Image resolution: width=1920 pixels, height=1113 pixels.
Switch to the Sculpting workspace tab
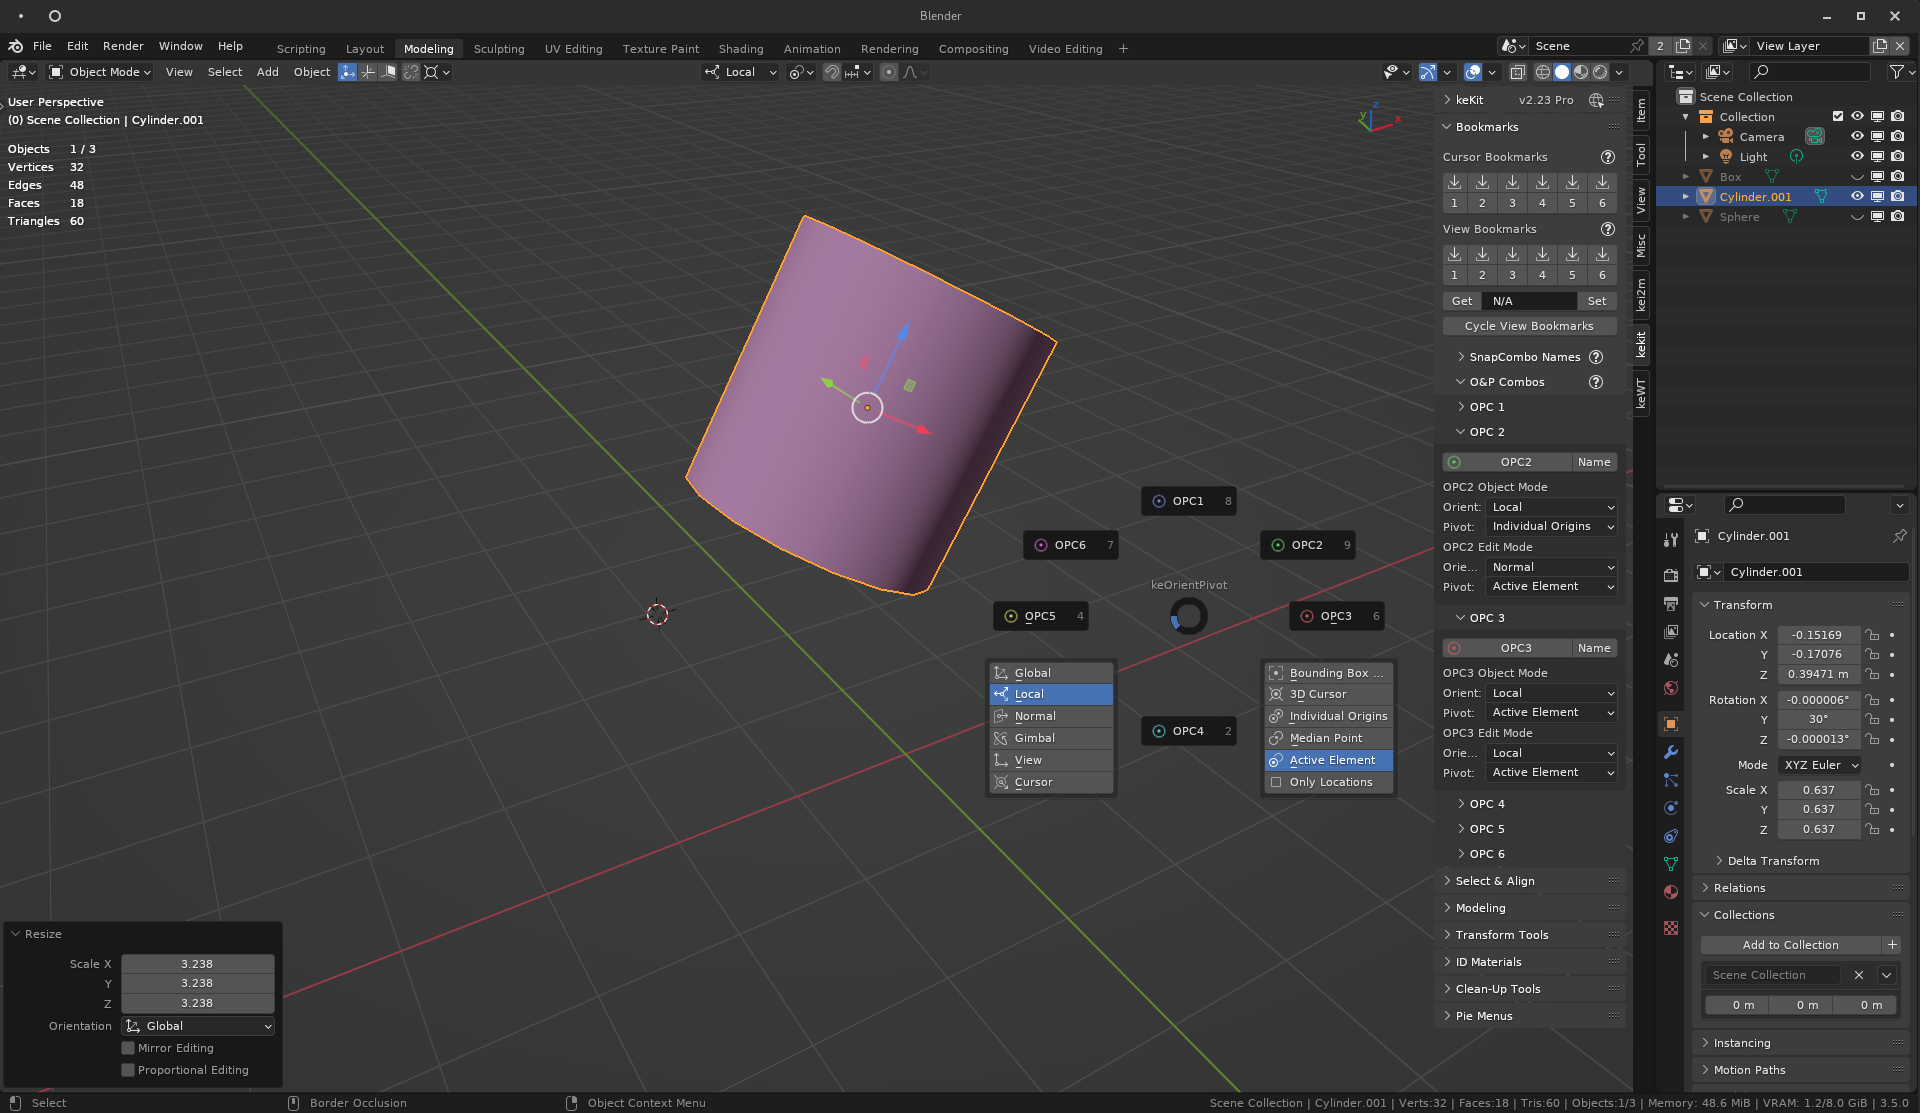click(x=499, y=48)
